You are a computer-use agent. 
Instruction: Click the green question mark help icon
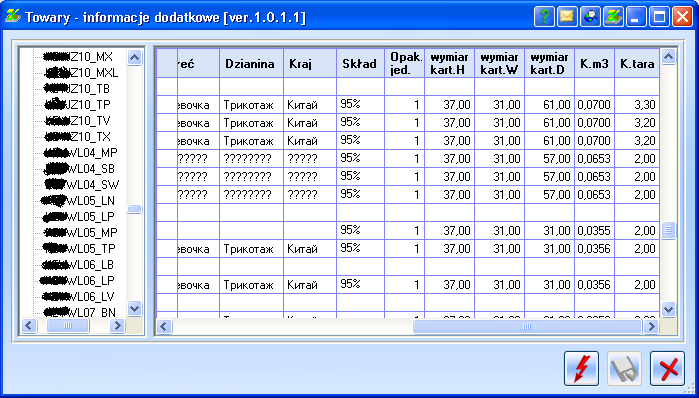coord(544,17)
